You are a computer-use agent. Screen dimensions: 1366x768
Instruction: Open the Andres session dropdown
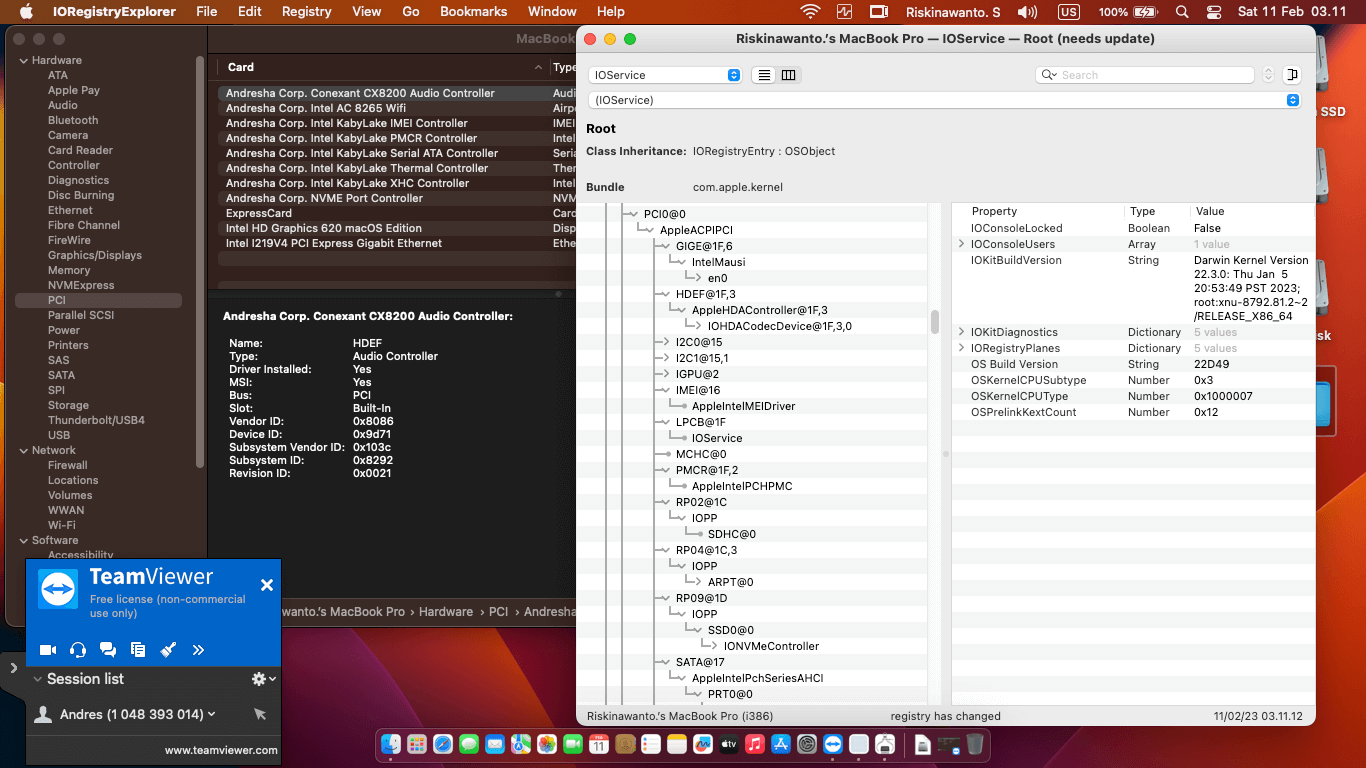[x=211, y=714]
